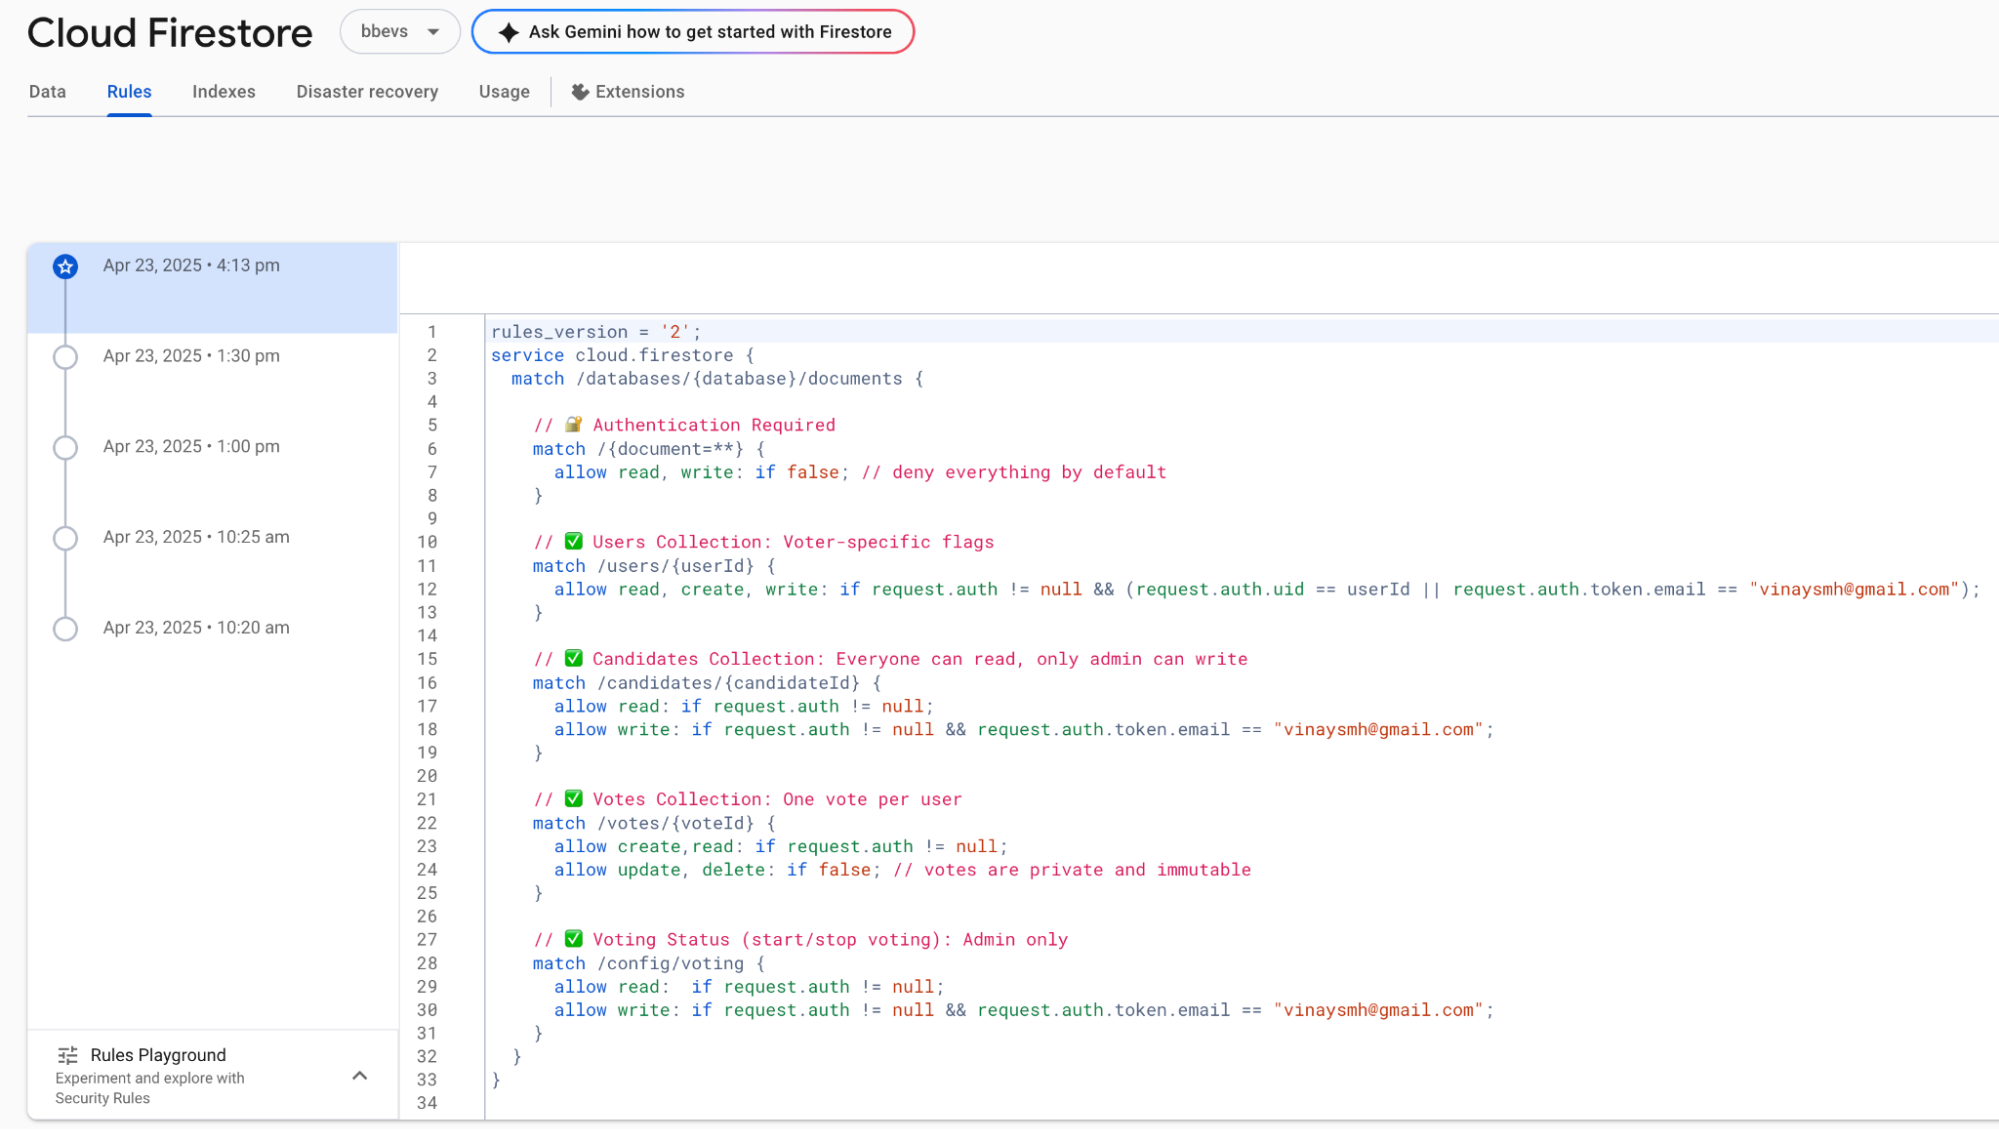This screenshot has width=1999, height=1130.
Task: Select version marker for 1:00 pm
Action: 66,447
